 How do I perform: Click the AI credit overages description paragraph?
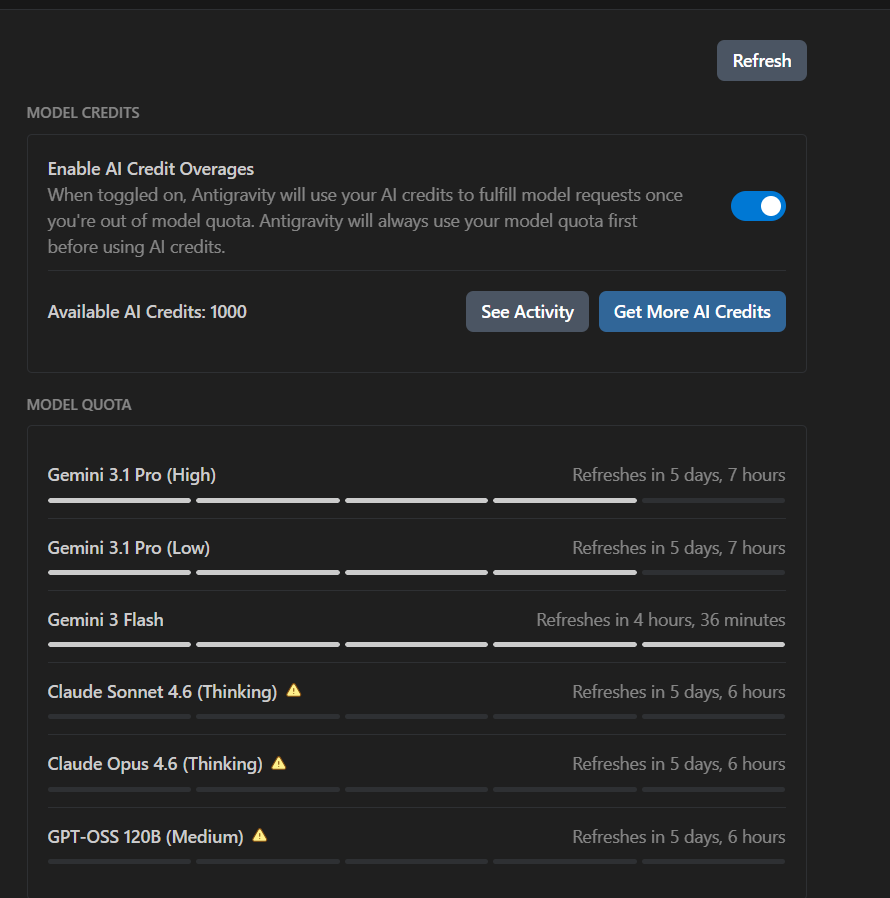(x=365, y=221)
